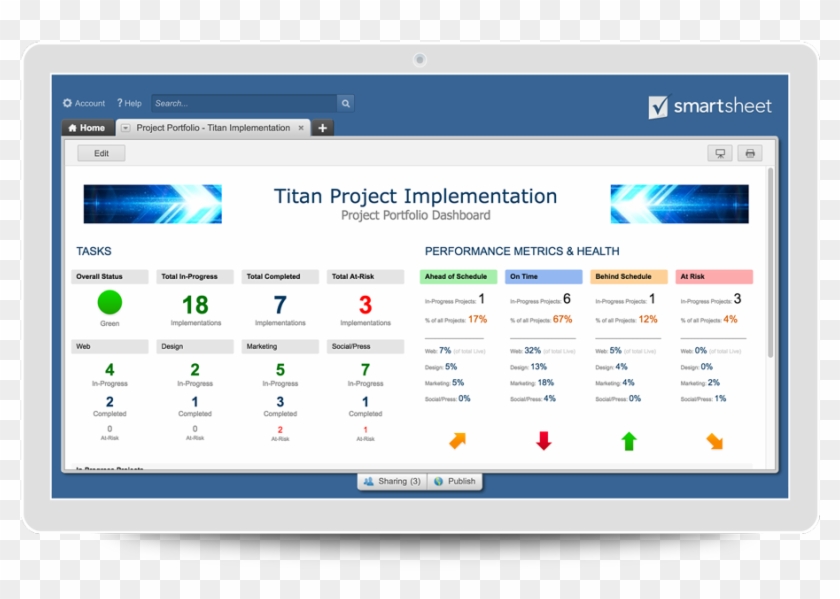
Task: Click Design In-Progress value 2
Action: (x=195, y=370)
